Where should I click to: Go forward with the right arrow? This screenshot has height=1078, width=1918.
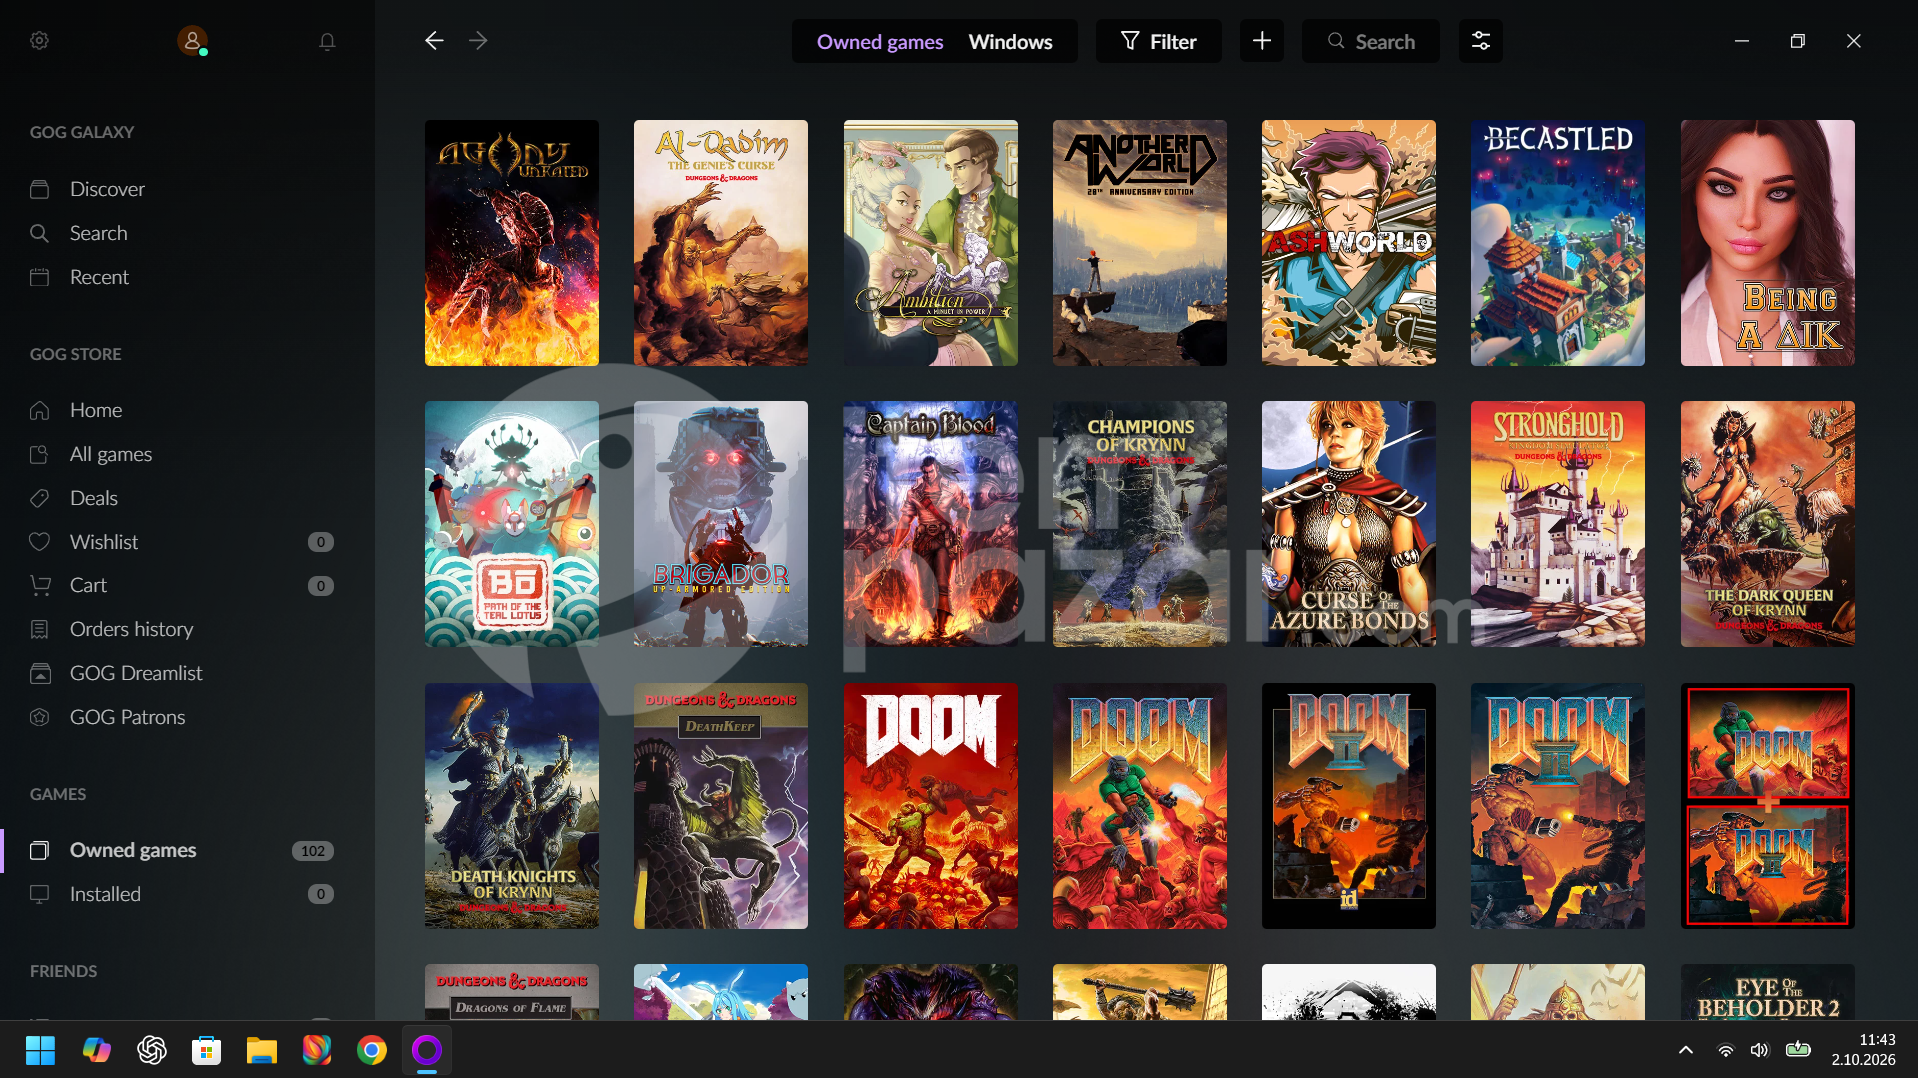[x=478, y=41]
